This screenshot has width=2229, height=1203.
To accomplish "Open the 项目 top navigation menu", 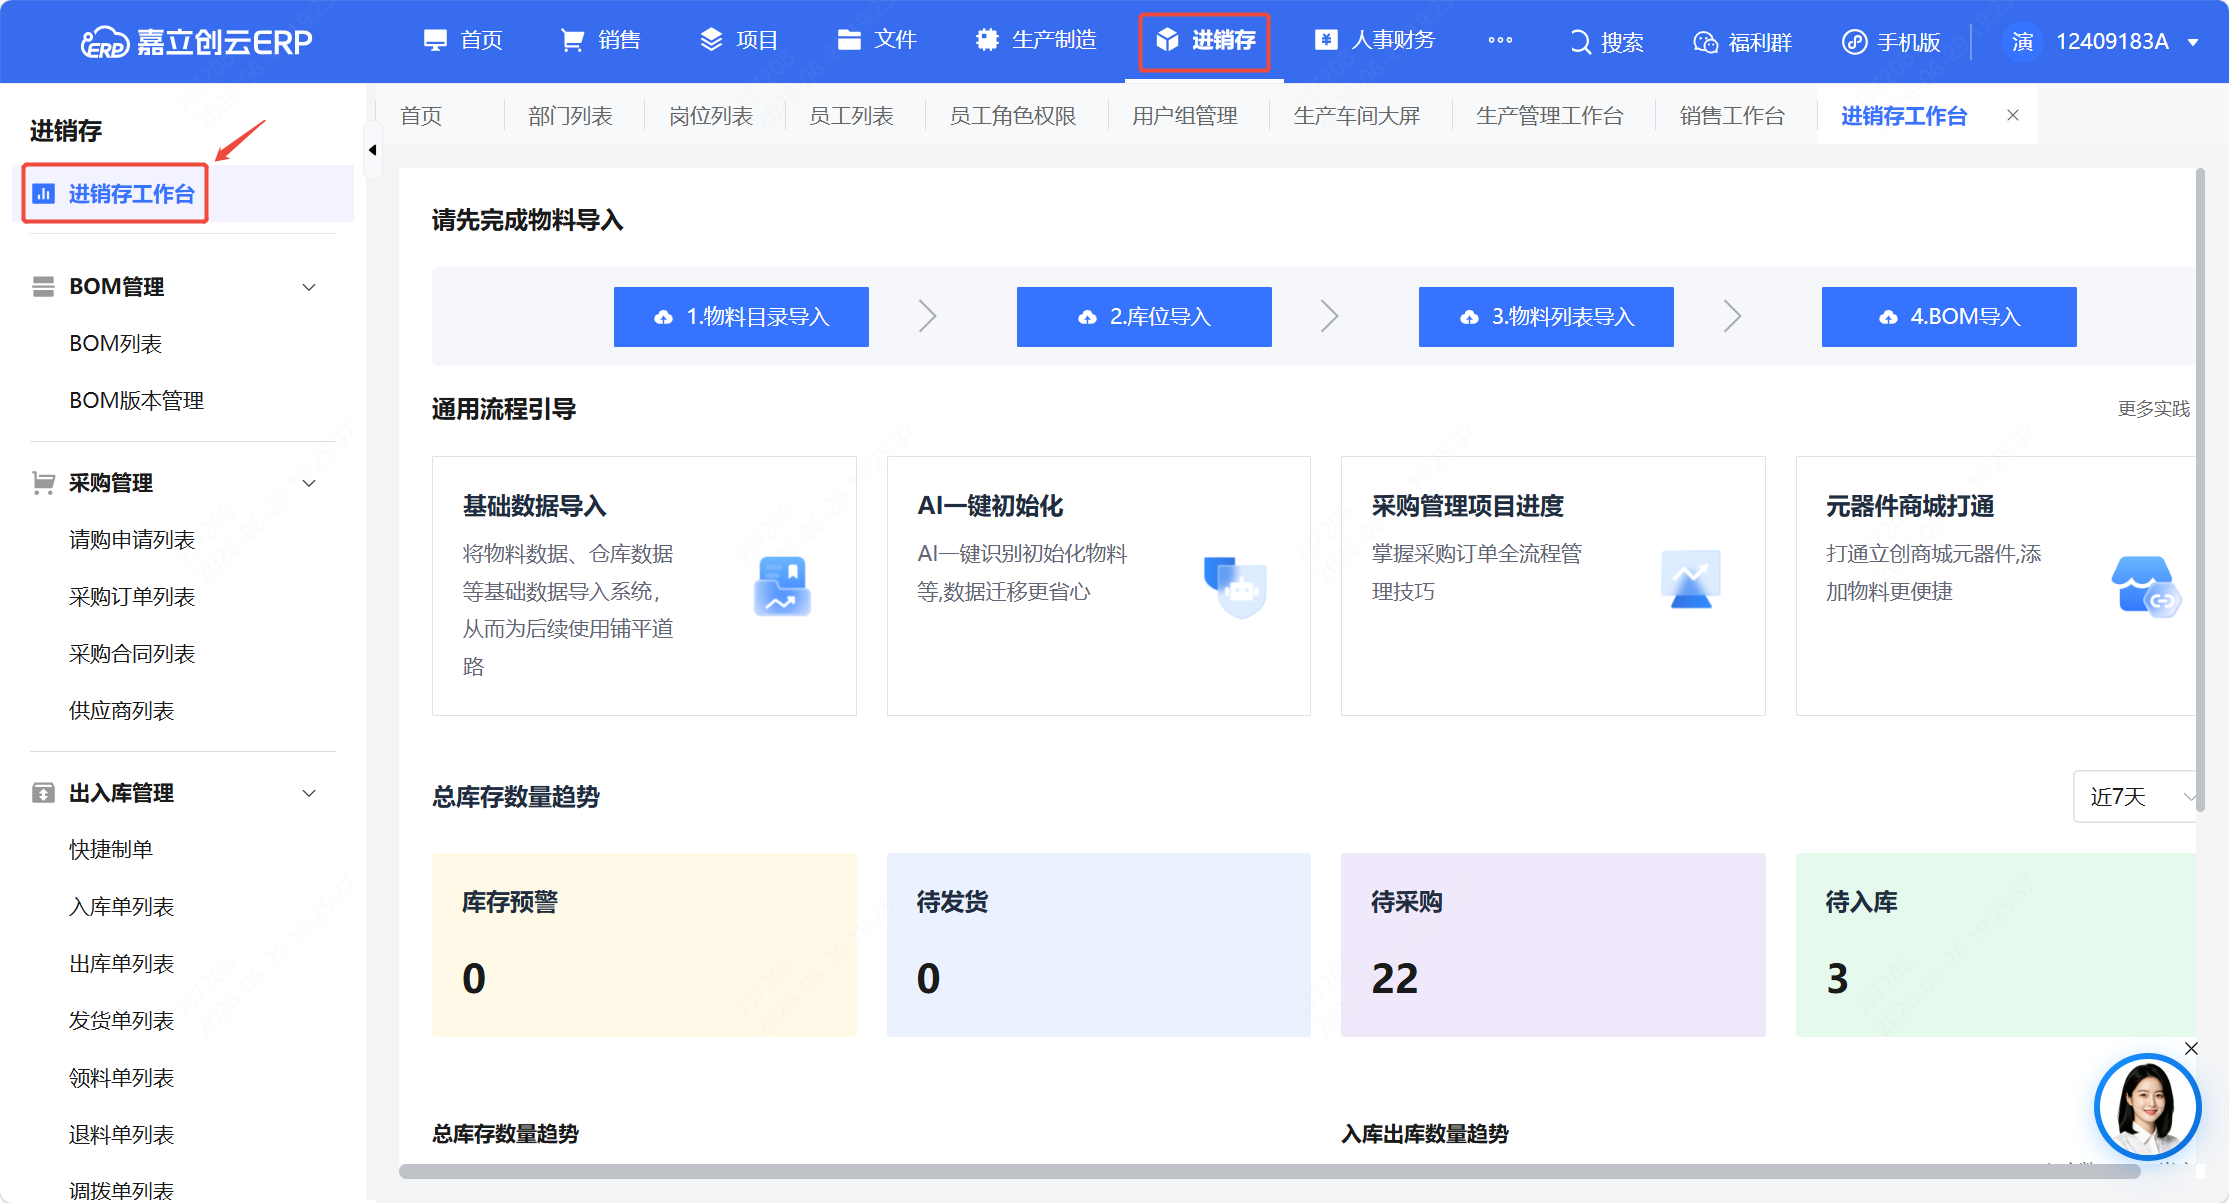I will point(739,40).
